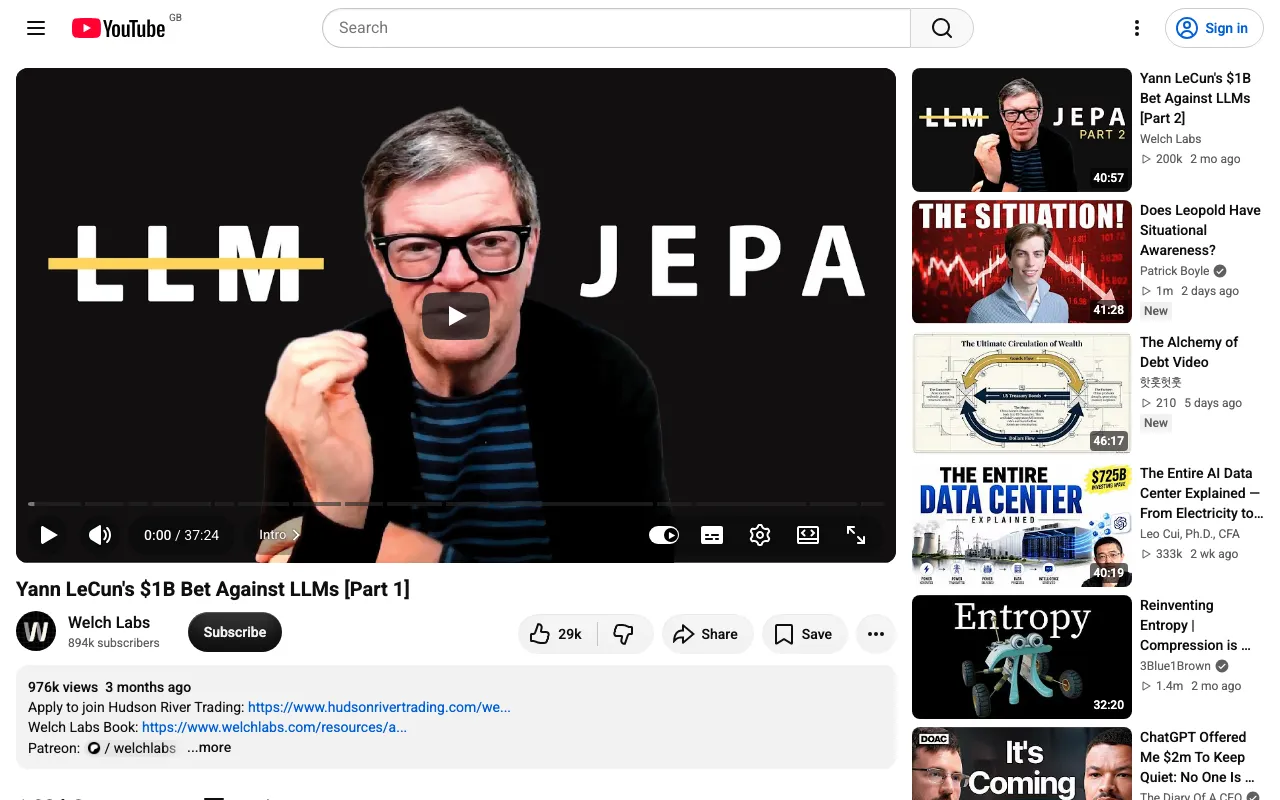Like the video with thumbs up
The width and height of the screenshot is (1280, 800).
(557, 634)
